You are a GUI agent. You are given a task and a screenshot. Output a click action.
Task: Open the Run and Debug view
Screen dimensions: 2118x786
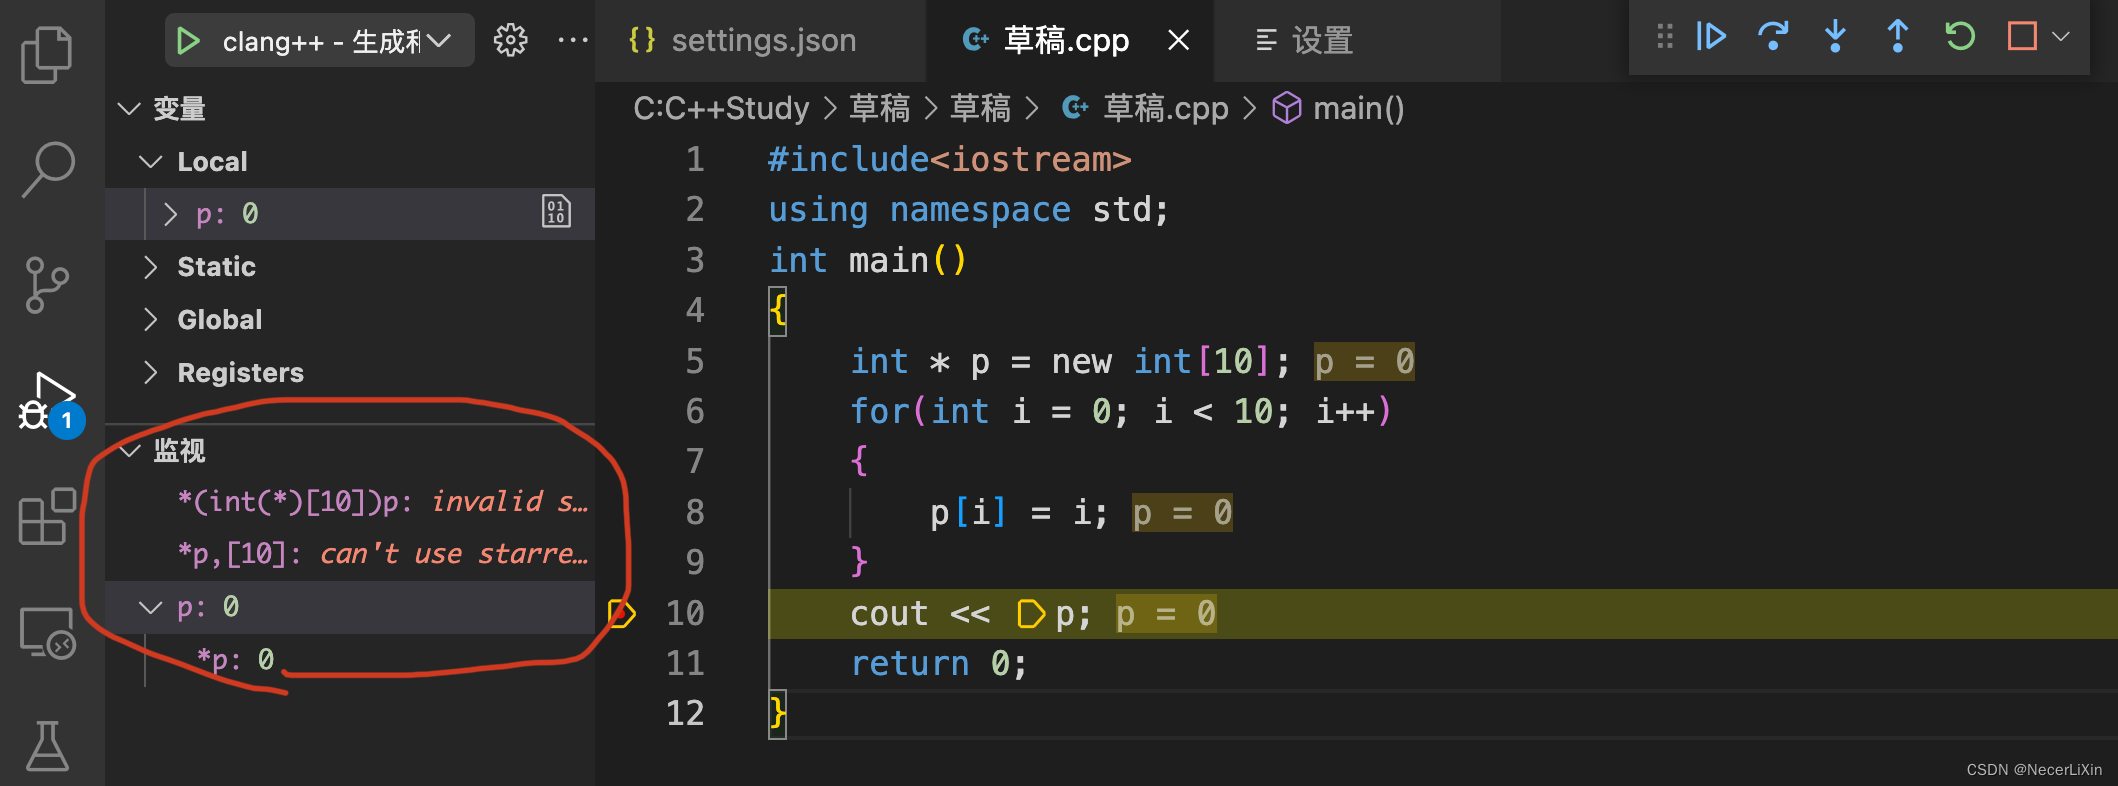point(49,403)
